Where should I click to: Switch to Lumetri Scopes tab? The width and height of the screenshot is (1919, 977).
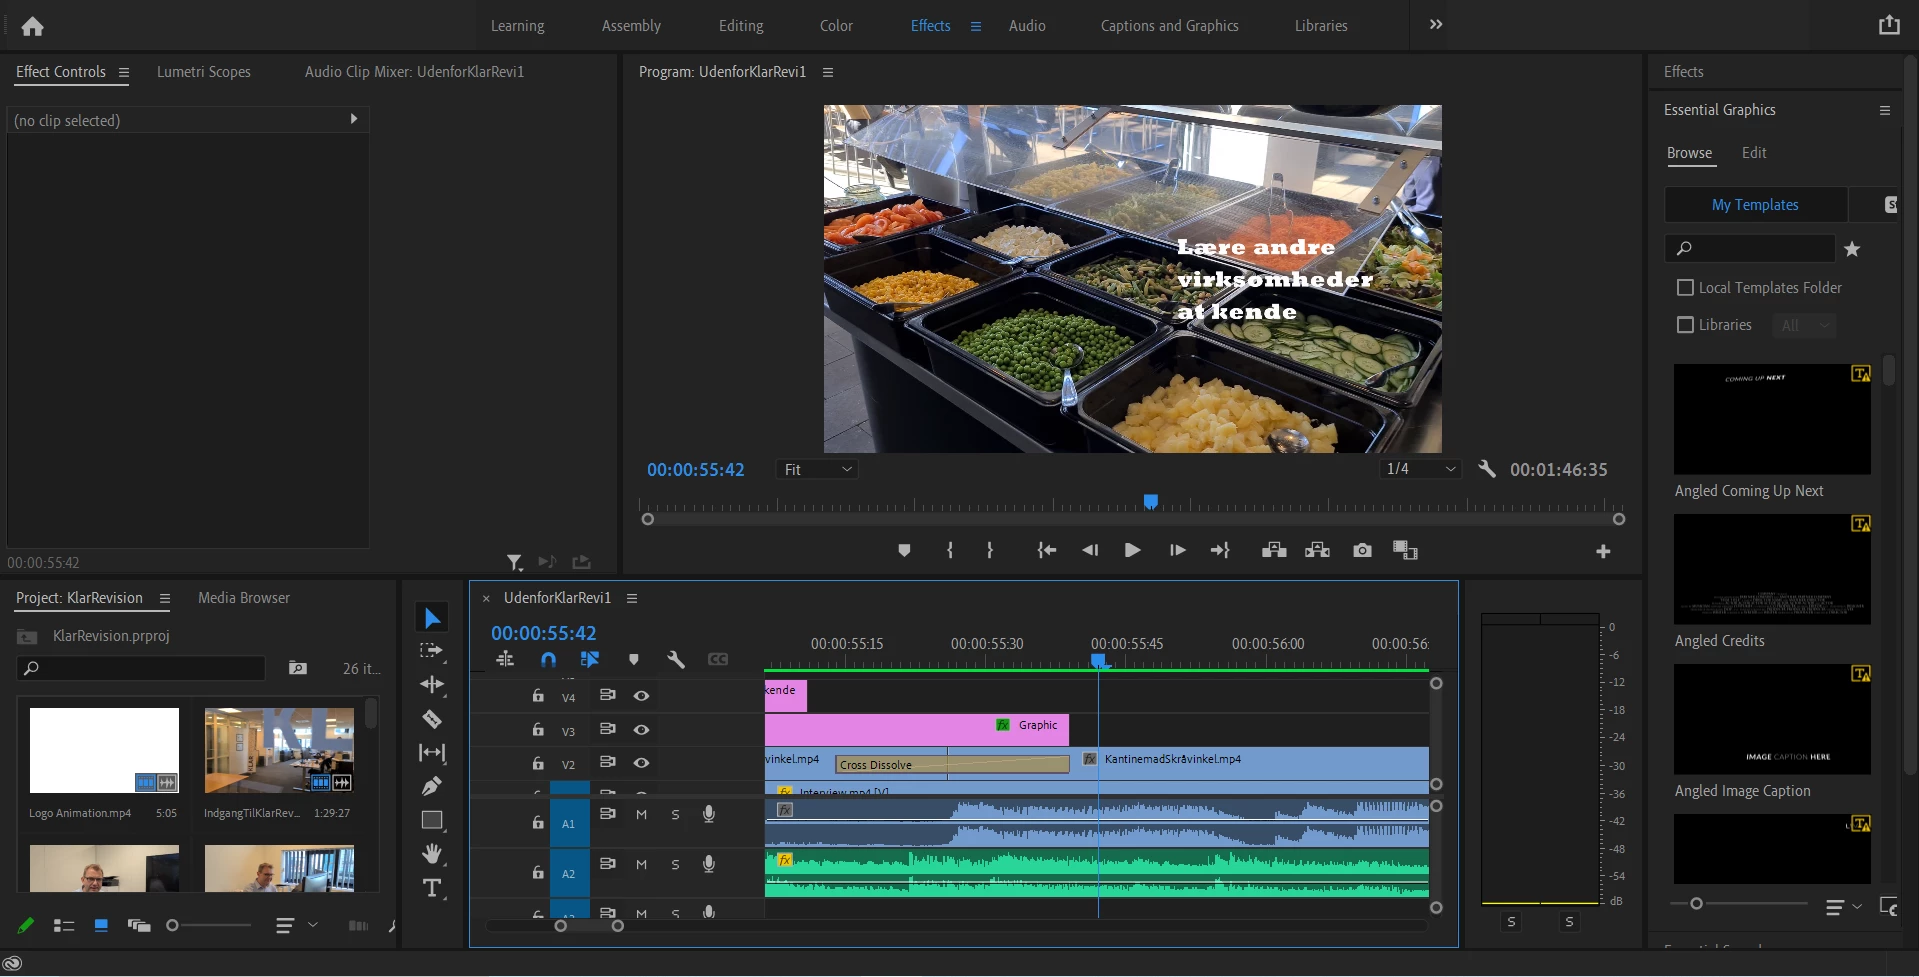click(x=204, y=72)
